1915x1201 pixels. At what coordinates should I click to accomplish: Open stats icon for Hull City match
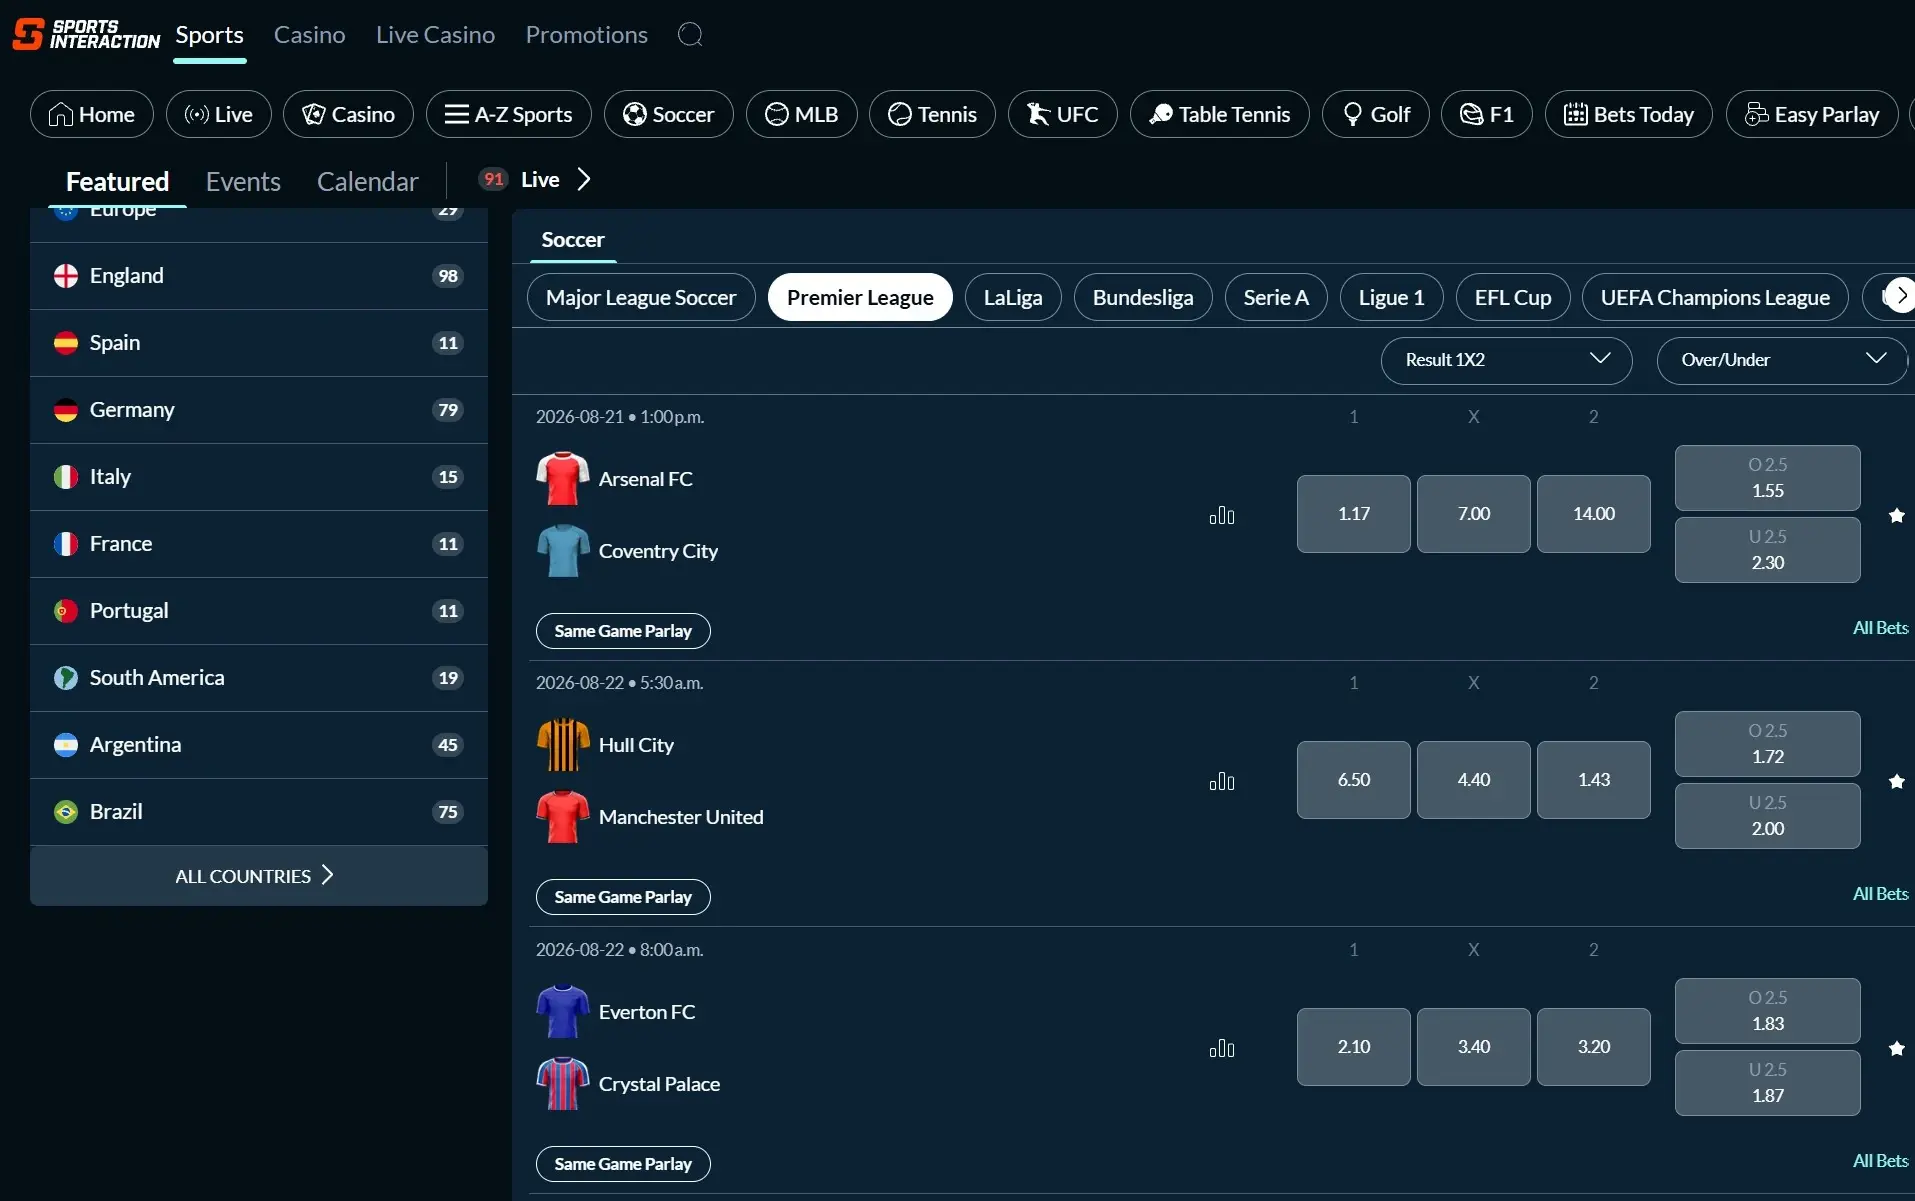tap(1222, 781)
